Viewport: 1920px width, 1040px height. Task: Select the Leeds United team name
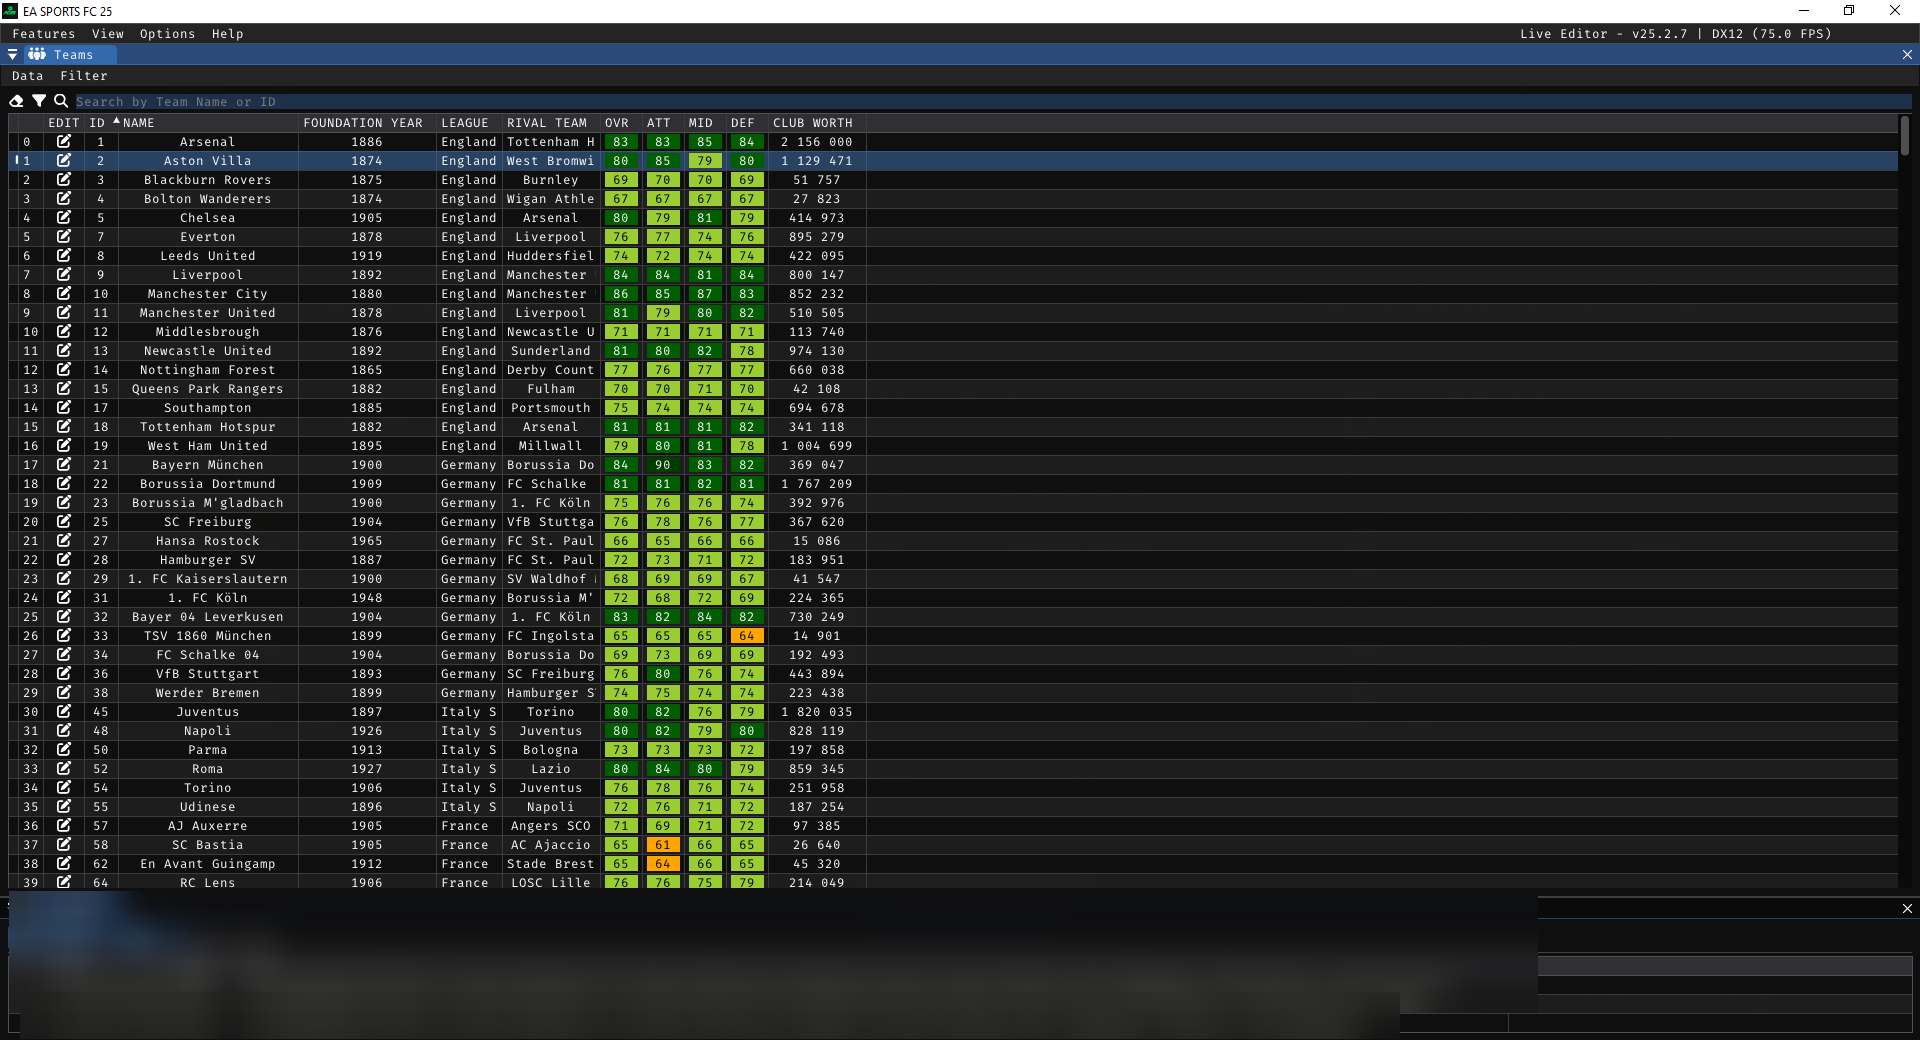pyautogui.click(x=208, y=256)
